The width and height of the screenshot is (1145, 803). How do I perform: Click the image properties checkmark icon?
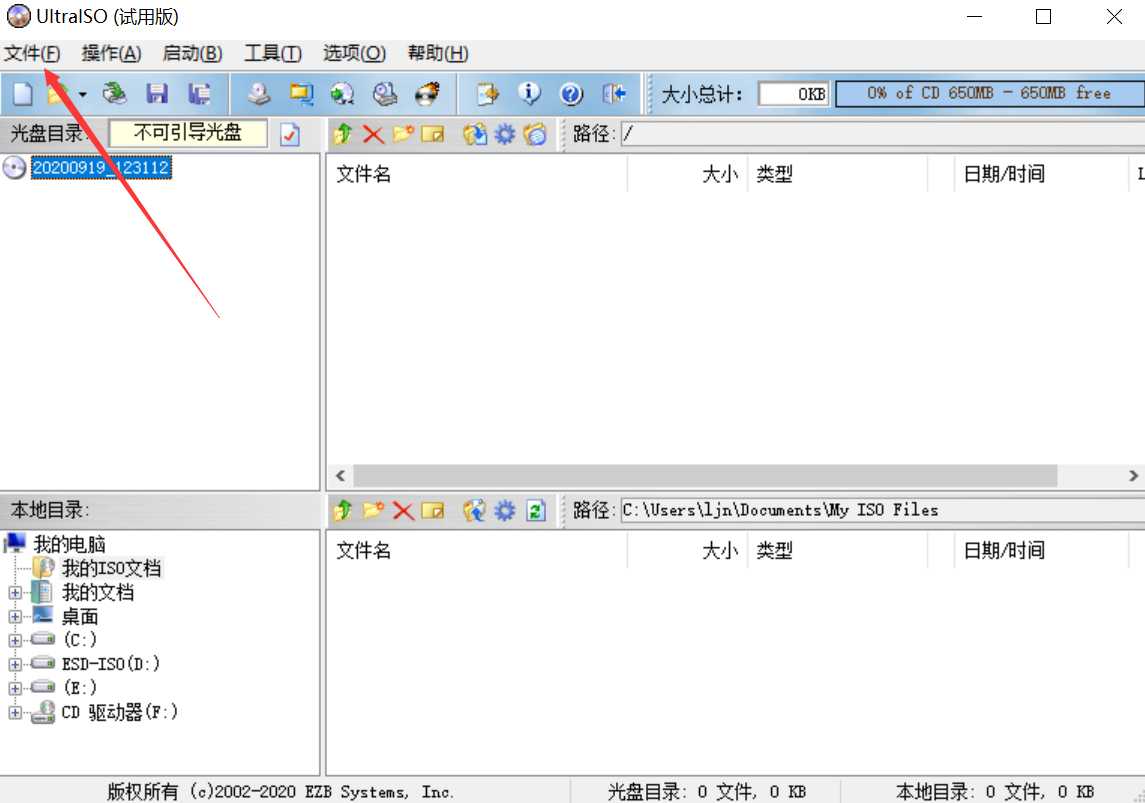(x=290, y=134)
